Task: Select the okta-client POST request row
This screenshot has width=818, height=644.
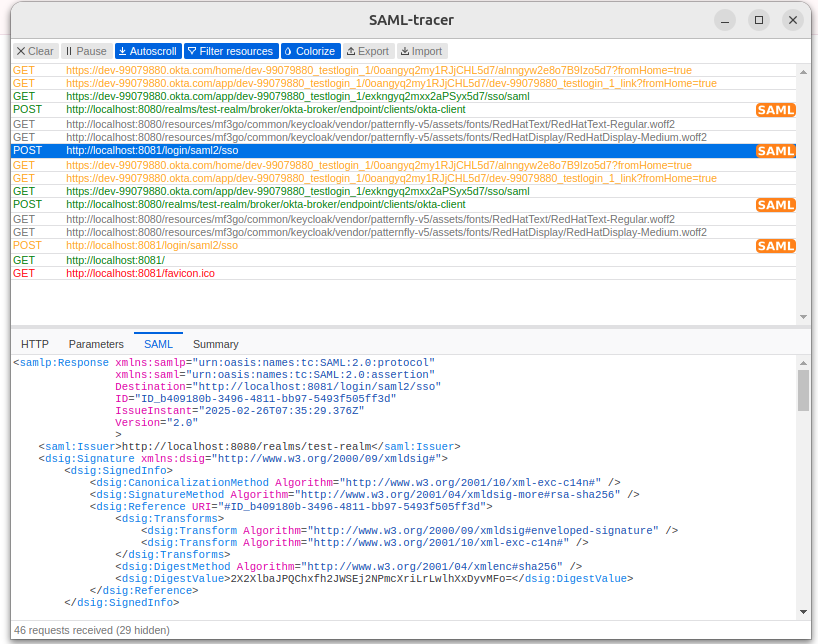Action: point(260,109)
